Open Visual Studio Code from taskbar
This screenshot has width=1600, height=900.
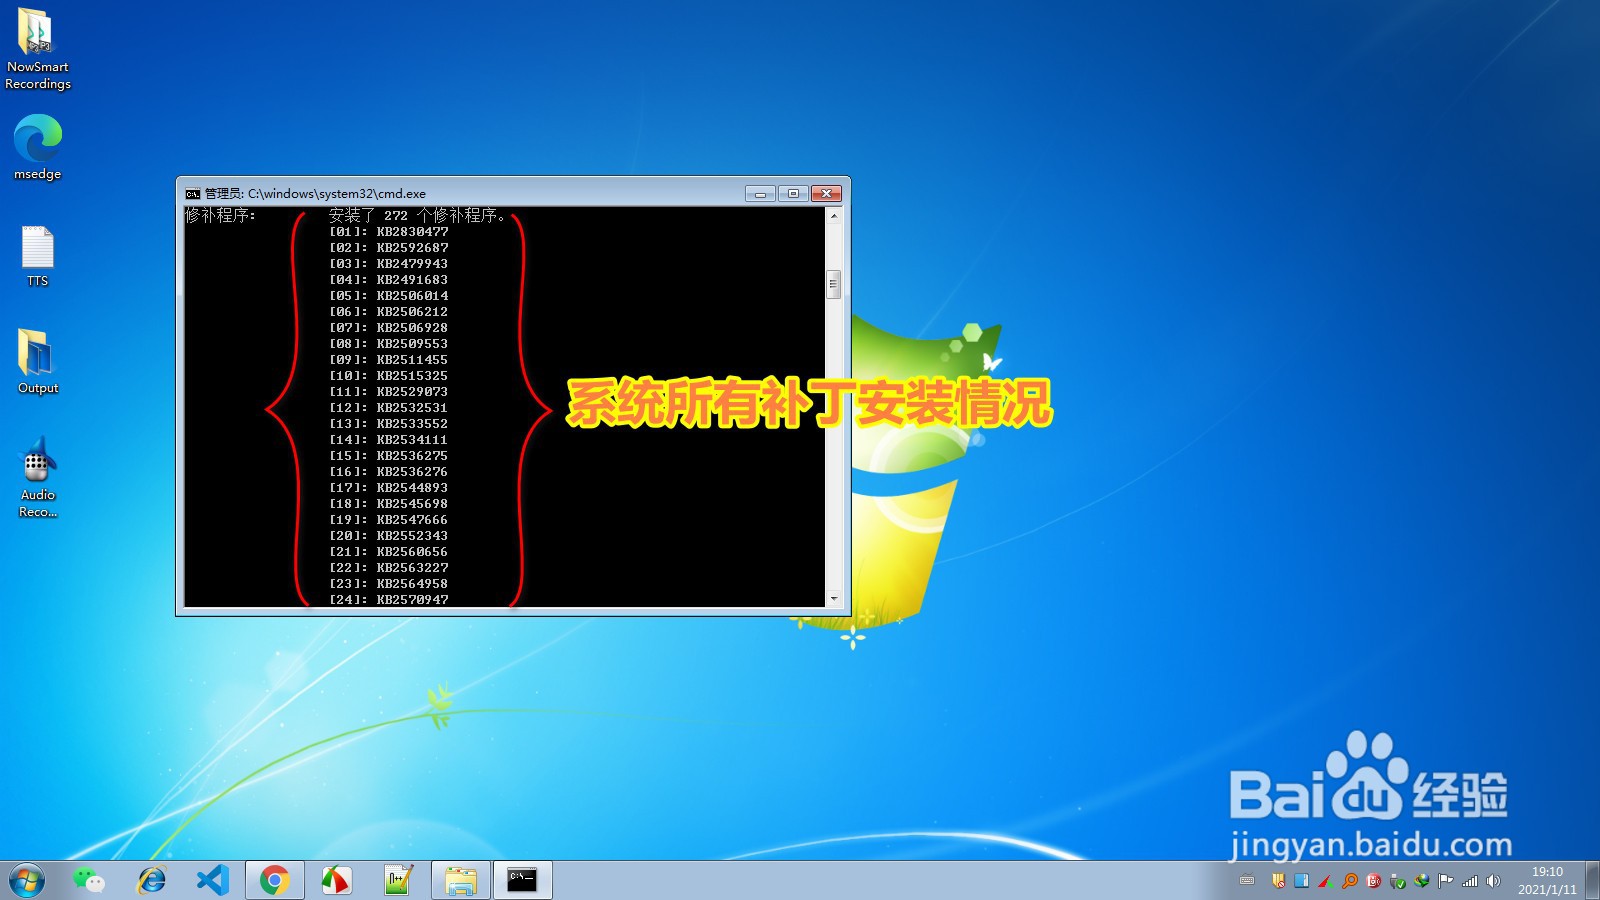click(x=213, y=880)
